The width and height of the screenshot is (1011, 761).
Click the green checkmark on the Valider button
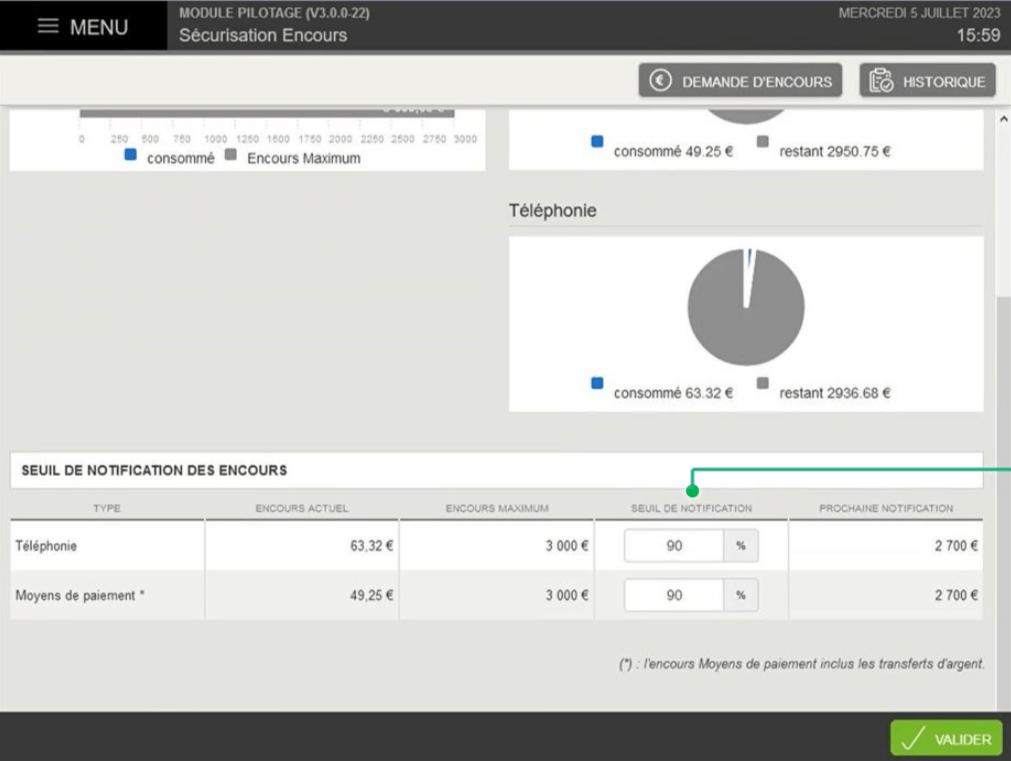911,738
